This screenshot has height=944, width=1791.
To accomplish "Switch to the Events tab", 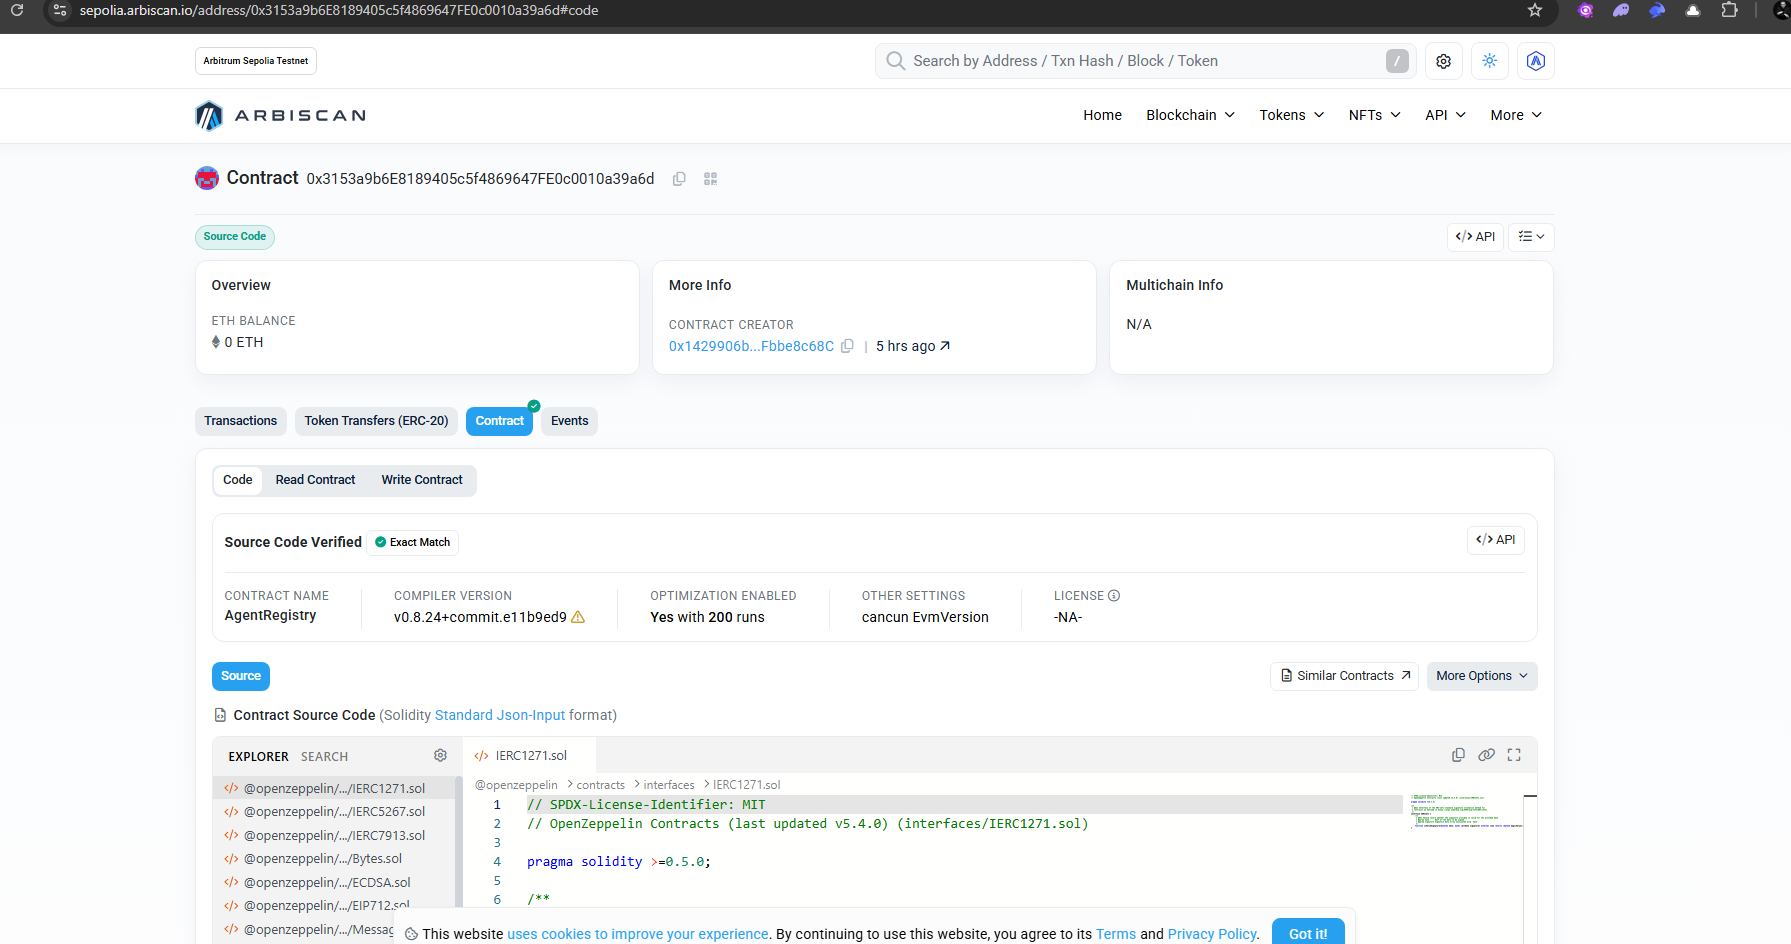I will coord(569,421).
